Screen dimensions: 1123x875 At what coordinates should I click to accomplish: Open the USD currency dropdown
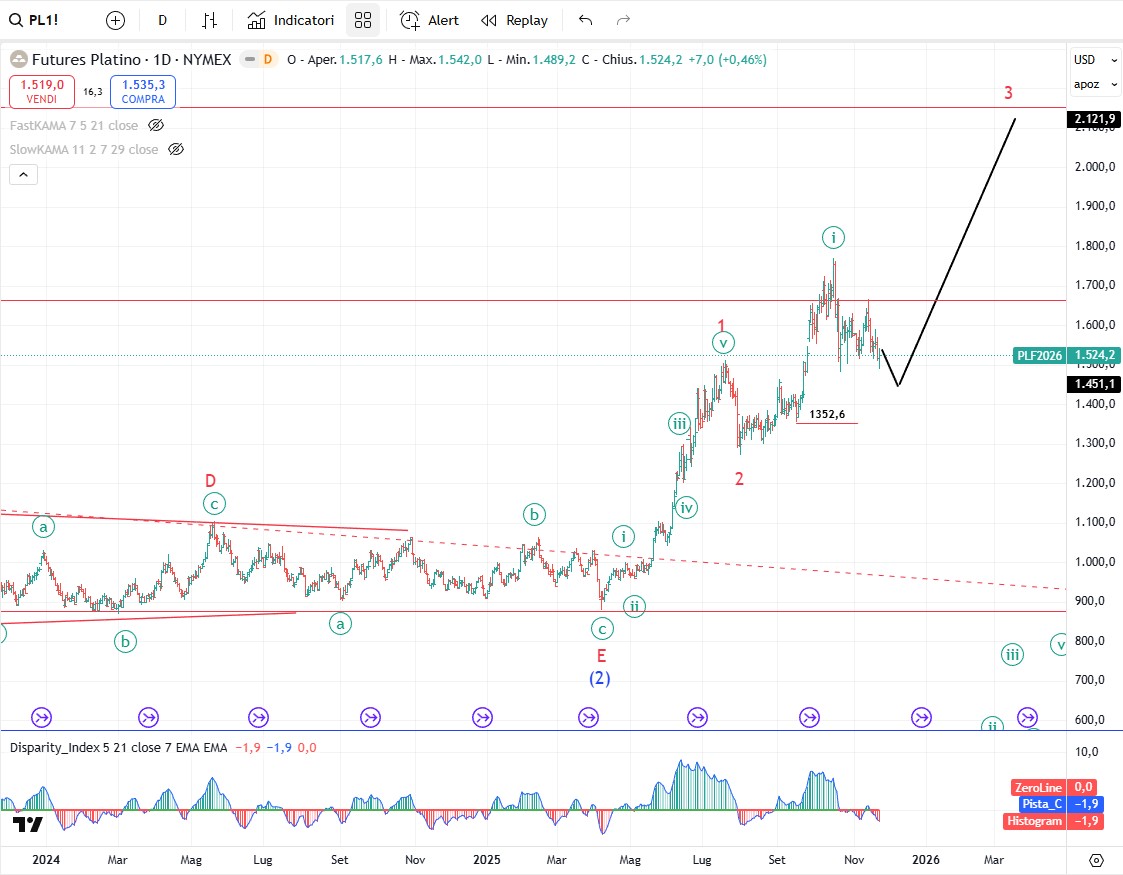click(x=1085, y=60)
